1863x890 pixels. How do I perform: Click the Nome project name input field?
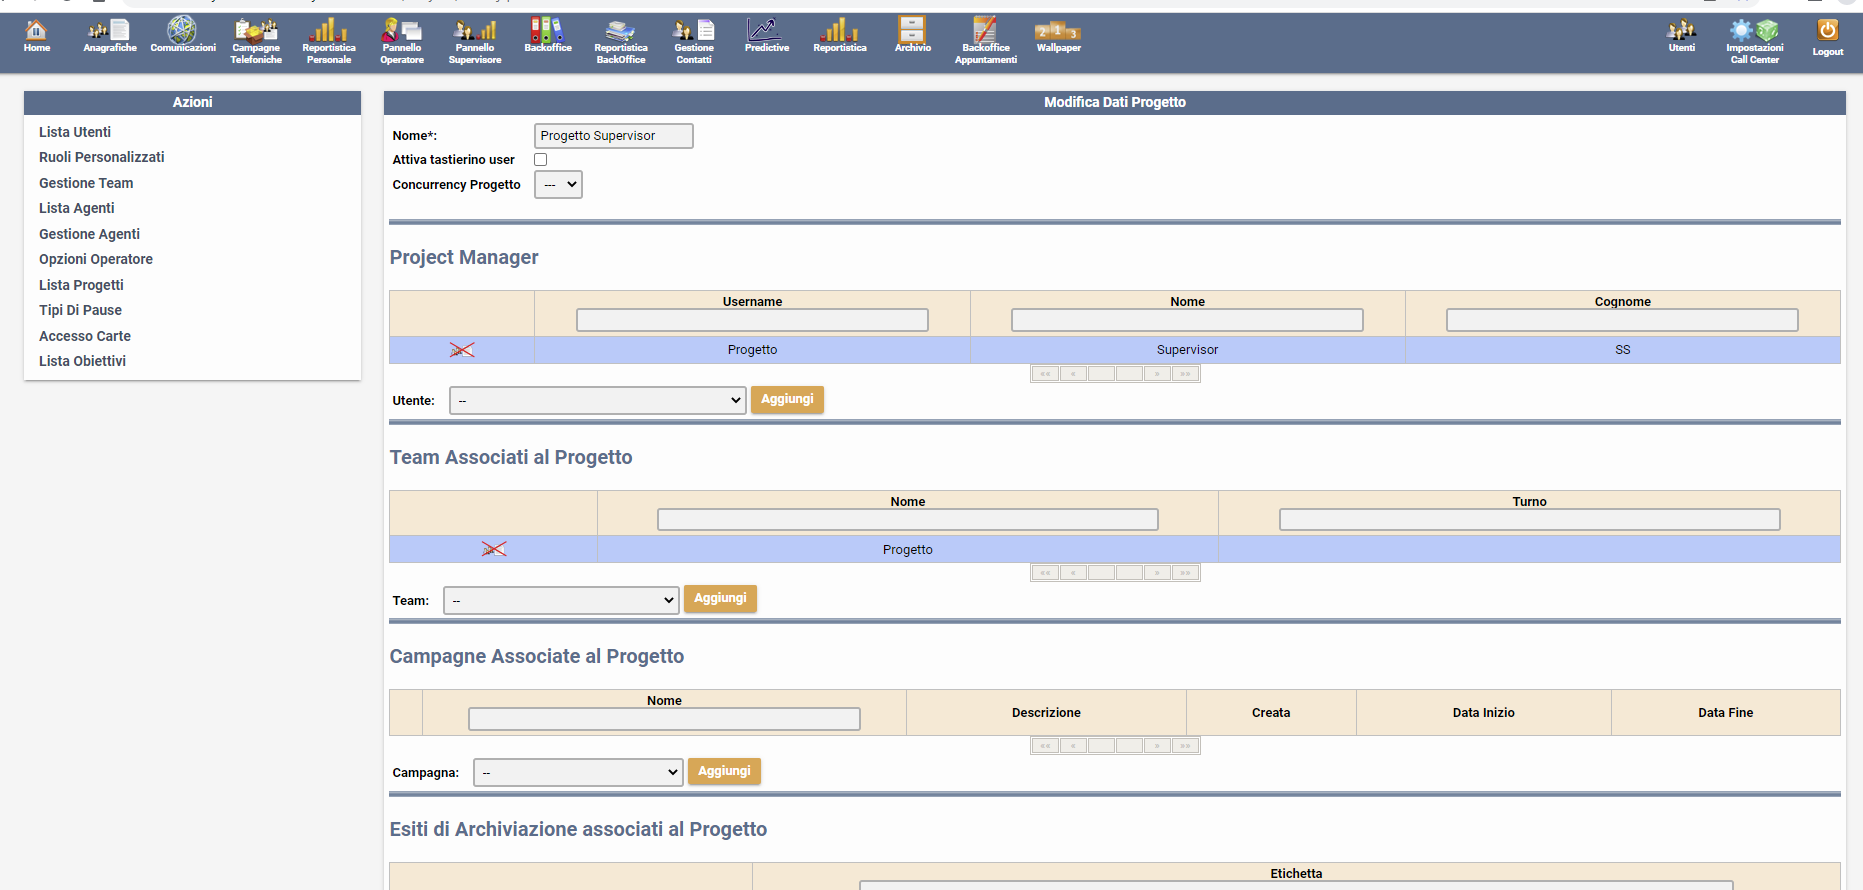(x=613, y=136)
